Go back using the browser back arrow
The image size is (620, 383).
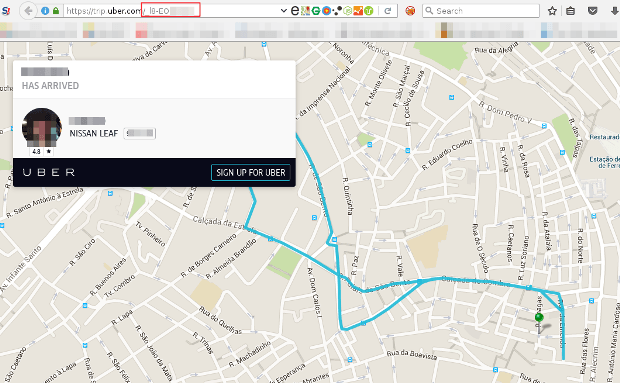point(28,11)
